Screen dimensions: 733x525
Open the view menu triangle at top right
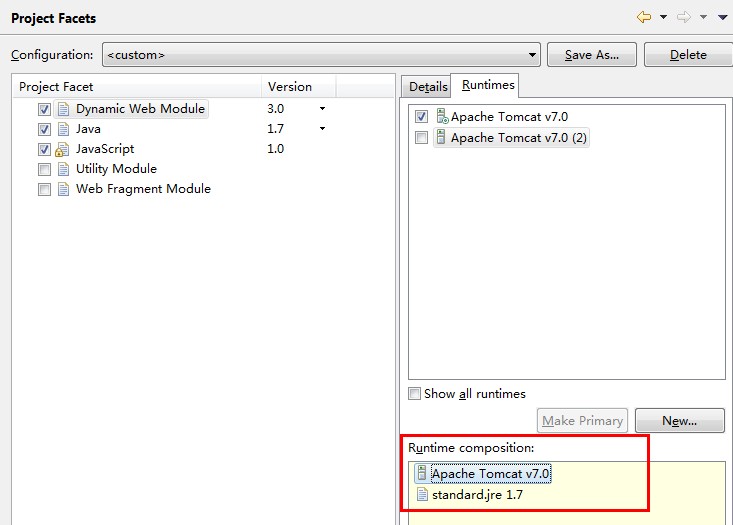[723, 17]
